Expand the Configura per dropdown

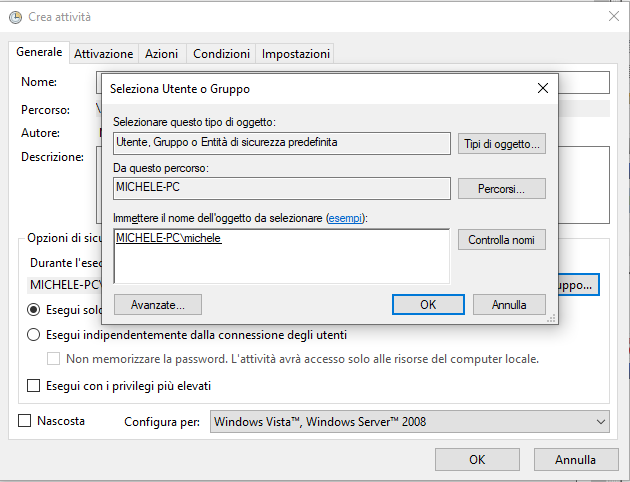click(x=410, y=422)
